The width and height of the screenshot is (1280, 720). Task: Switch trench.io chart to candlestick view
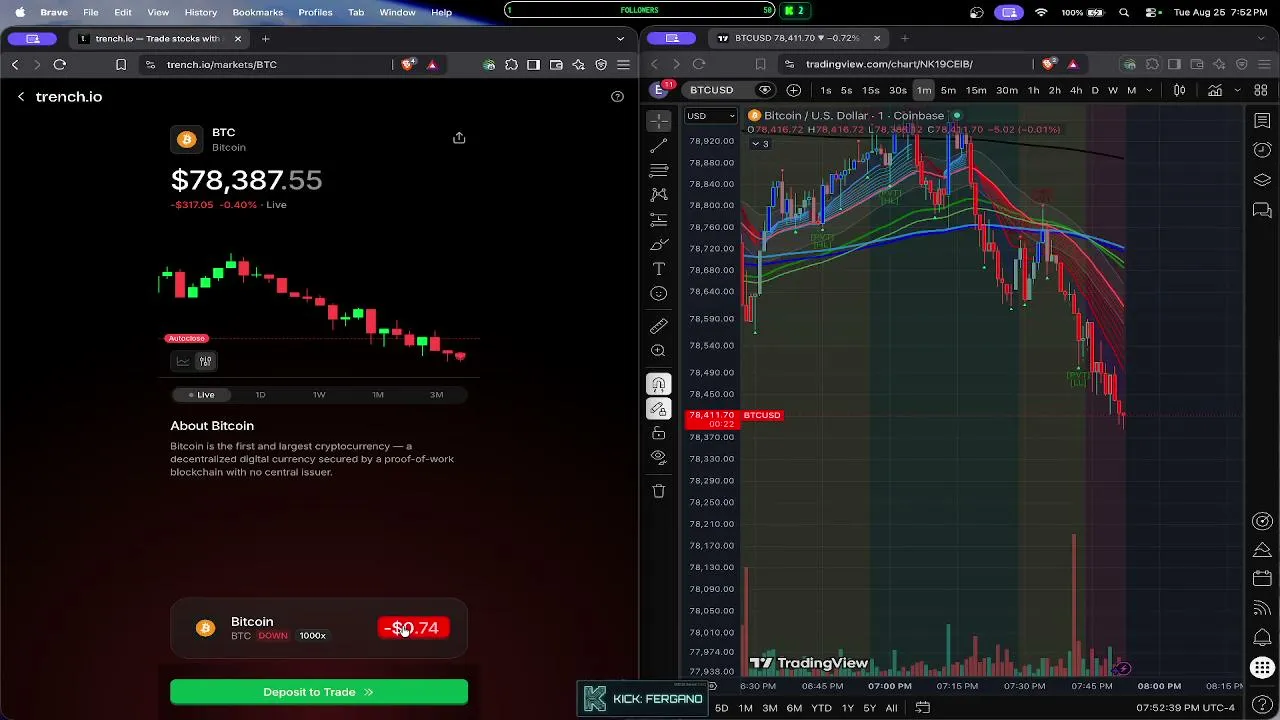coord(205,361)
